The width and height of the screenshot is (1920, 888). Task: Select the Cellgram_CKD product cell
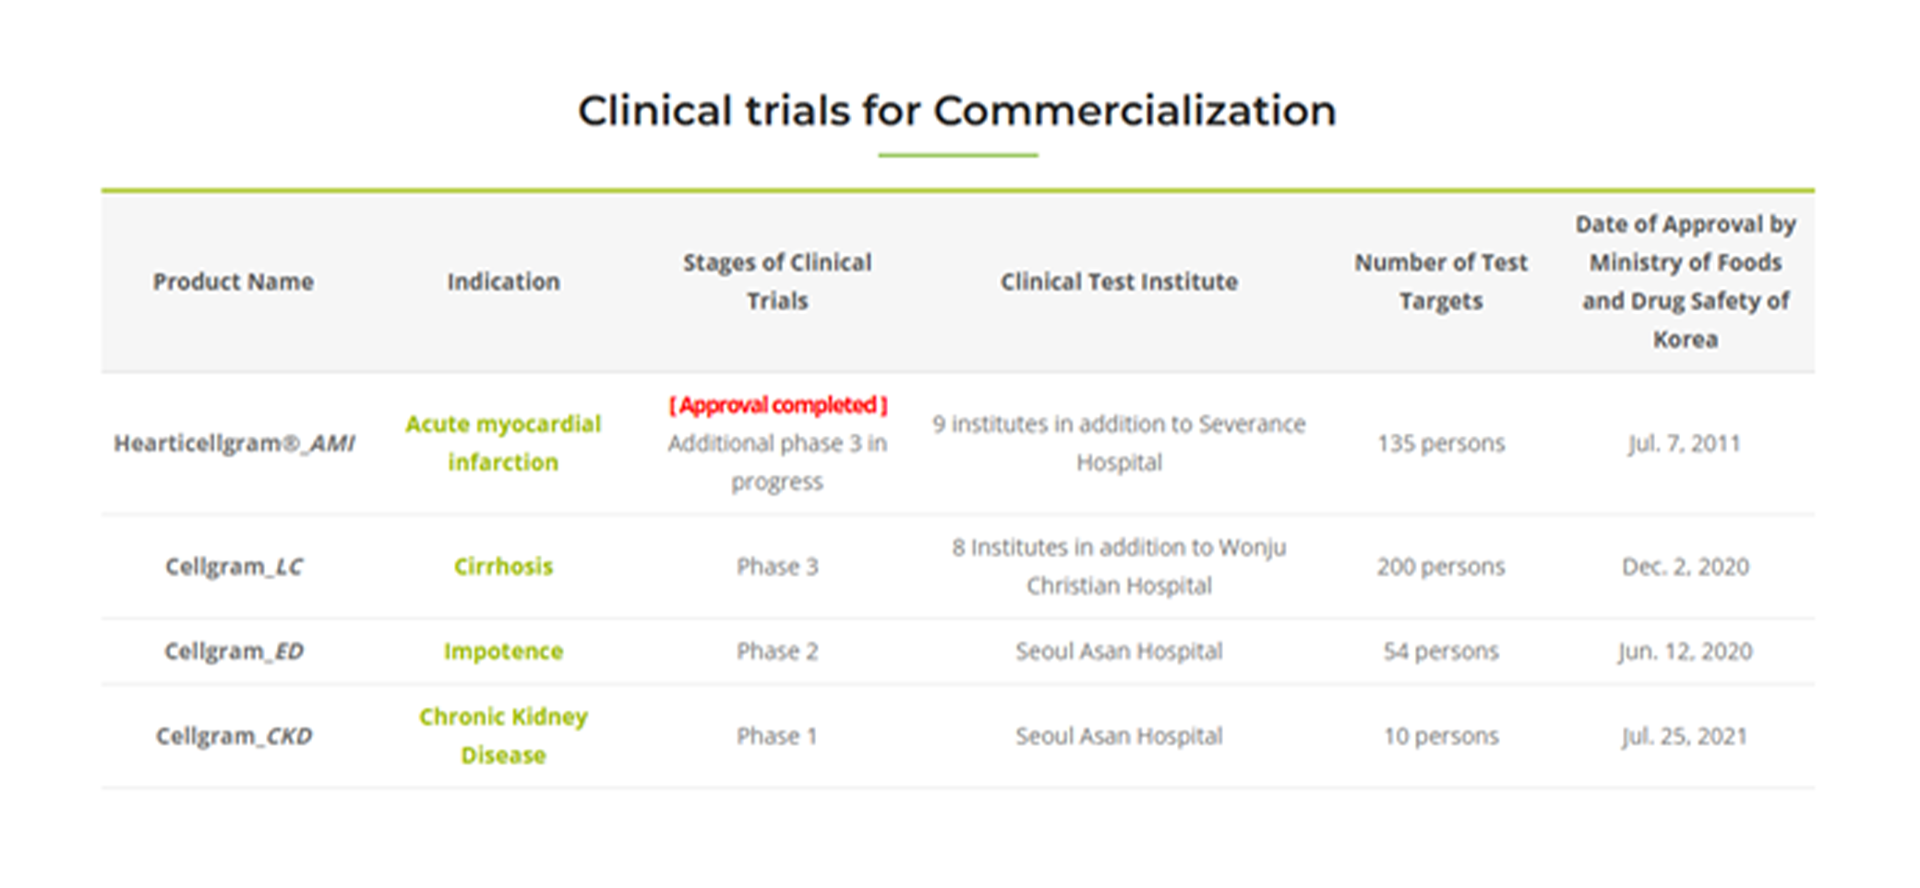coord(234,737)
